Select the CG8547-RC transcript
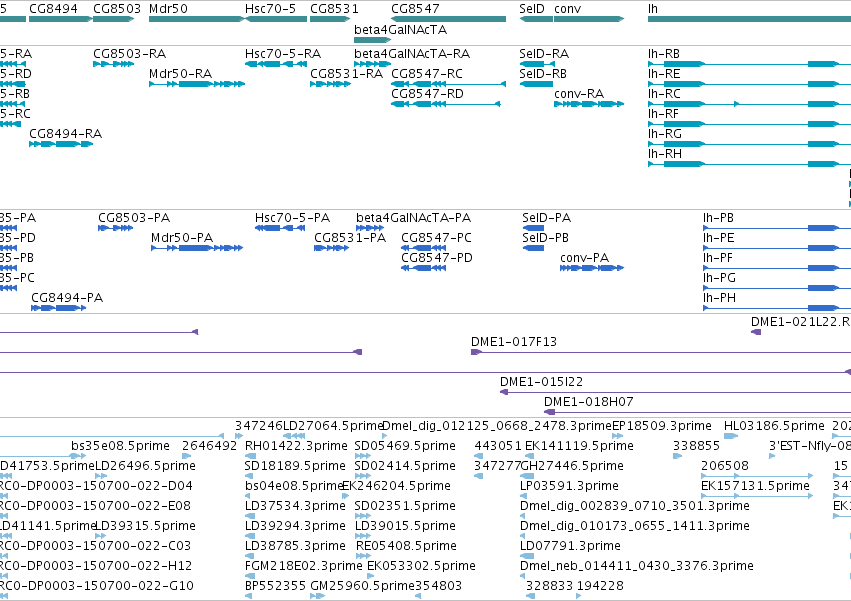This screenshot has height=601, width=851. pyautogui.click(x=448, y=84)
